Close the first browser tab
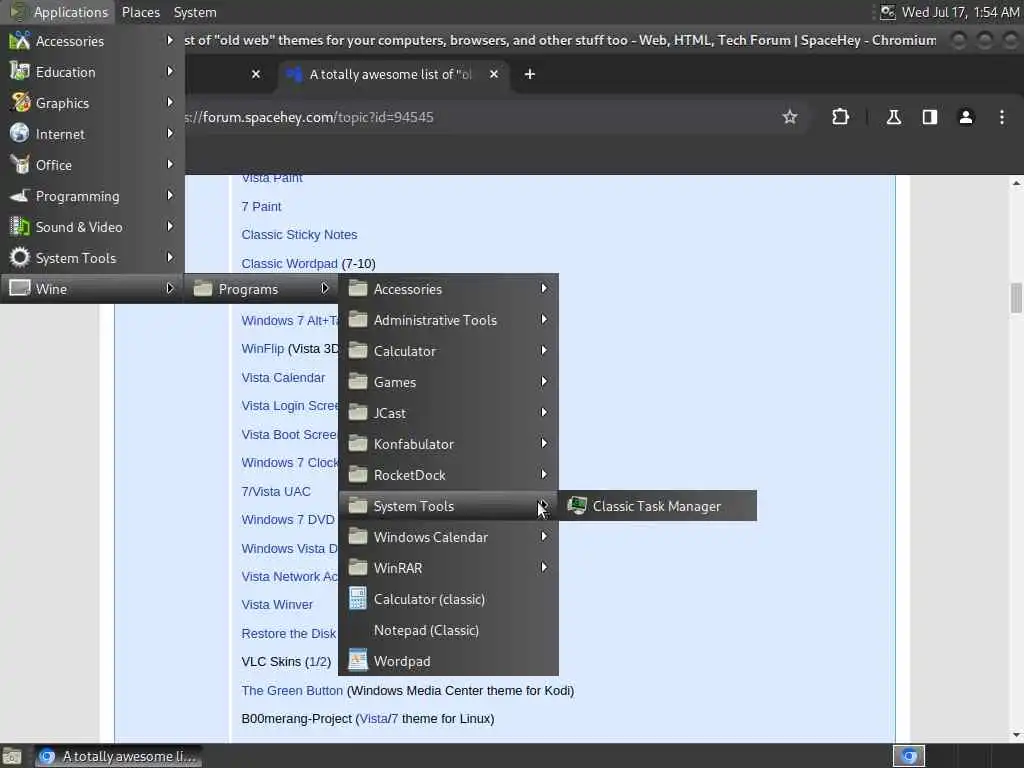 [x=256, y=74]
